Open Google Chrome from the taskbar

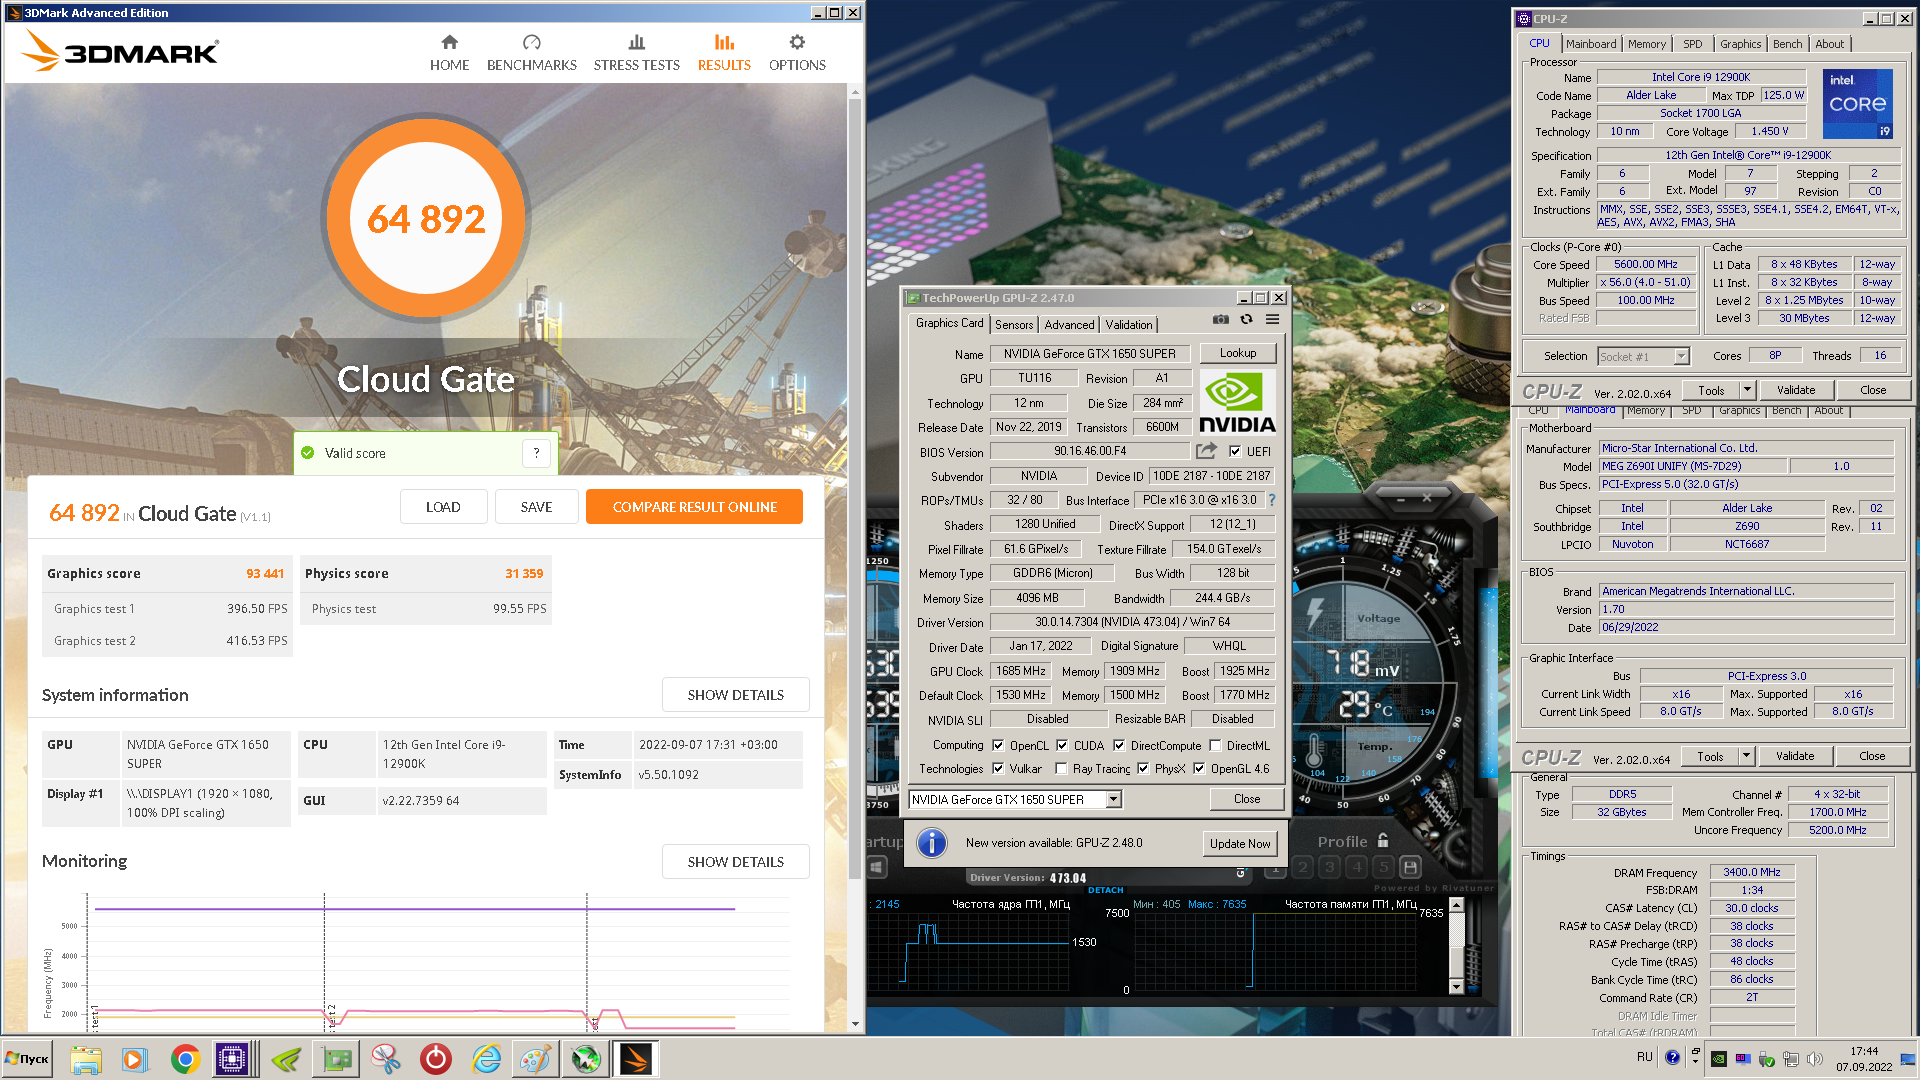(185, 1059)
